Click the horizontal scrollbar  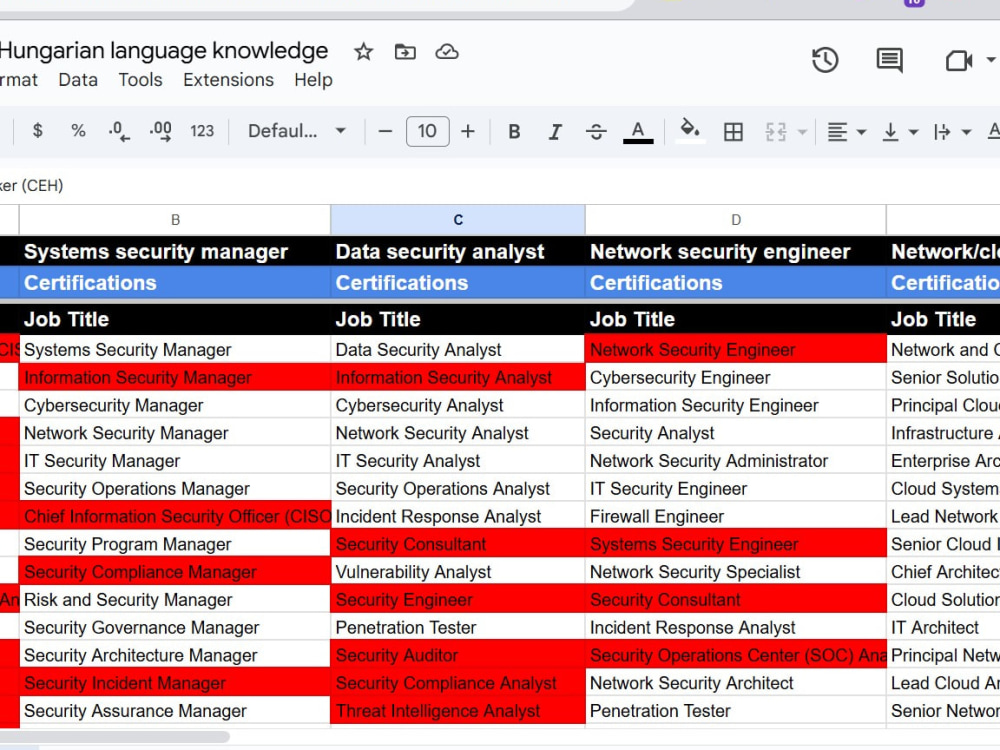(115, 737)
